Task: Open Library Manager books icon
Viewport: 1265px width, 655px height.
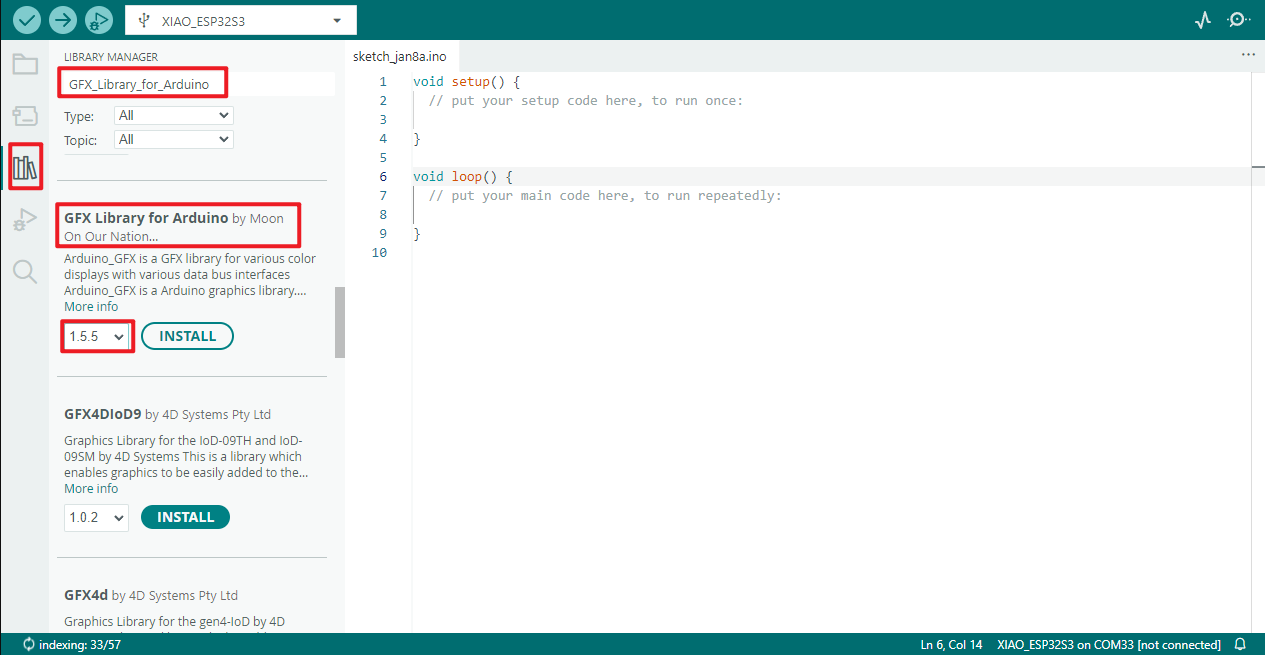Action: pyautogui.click(x=25, y=167)
